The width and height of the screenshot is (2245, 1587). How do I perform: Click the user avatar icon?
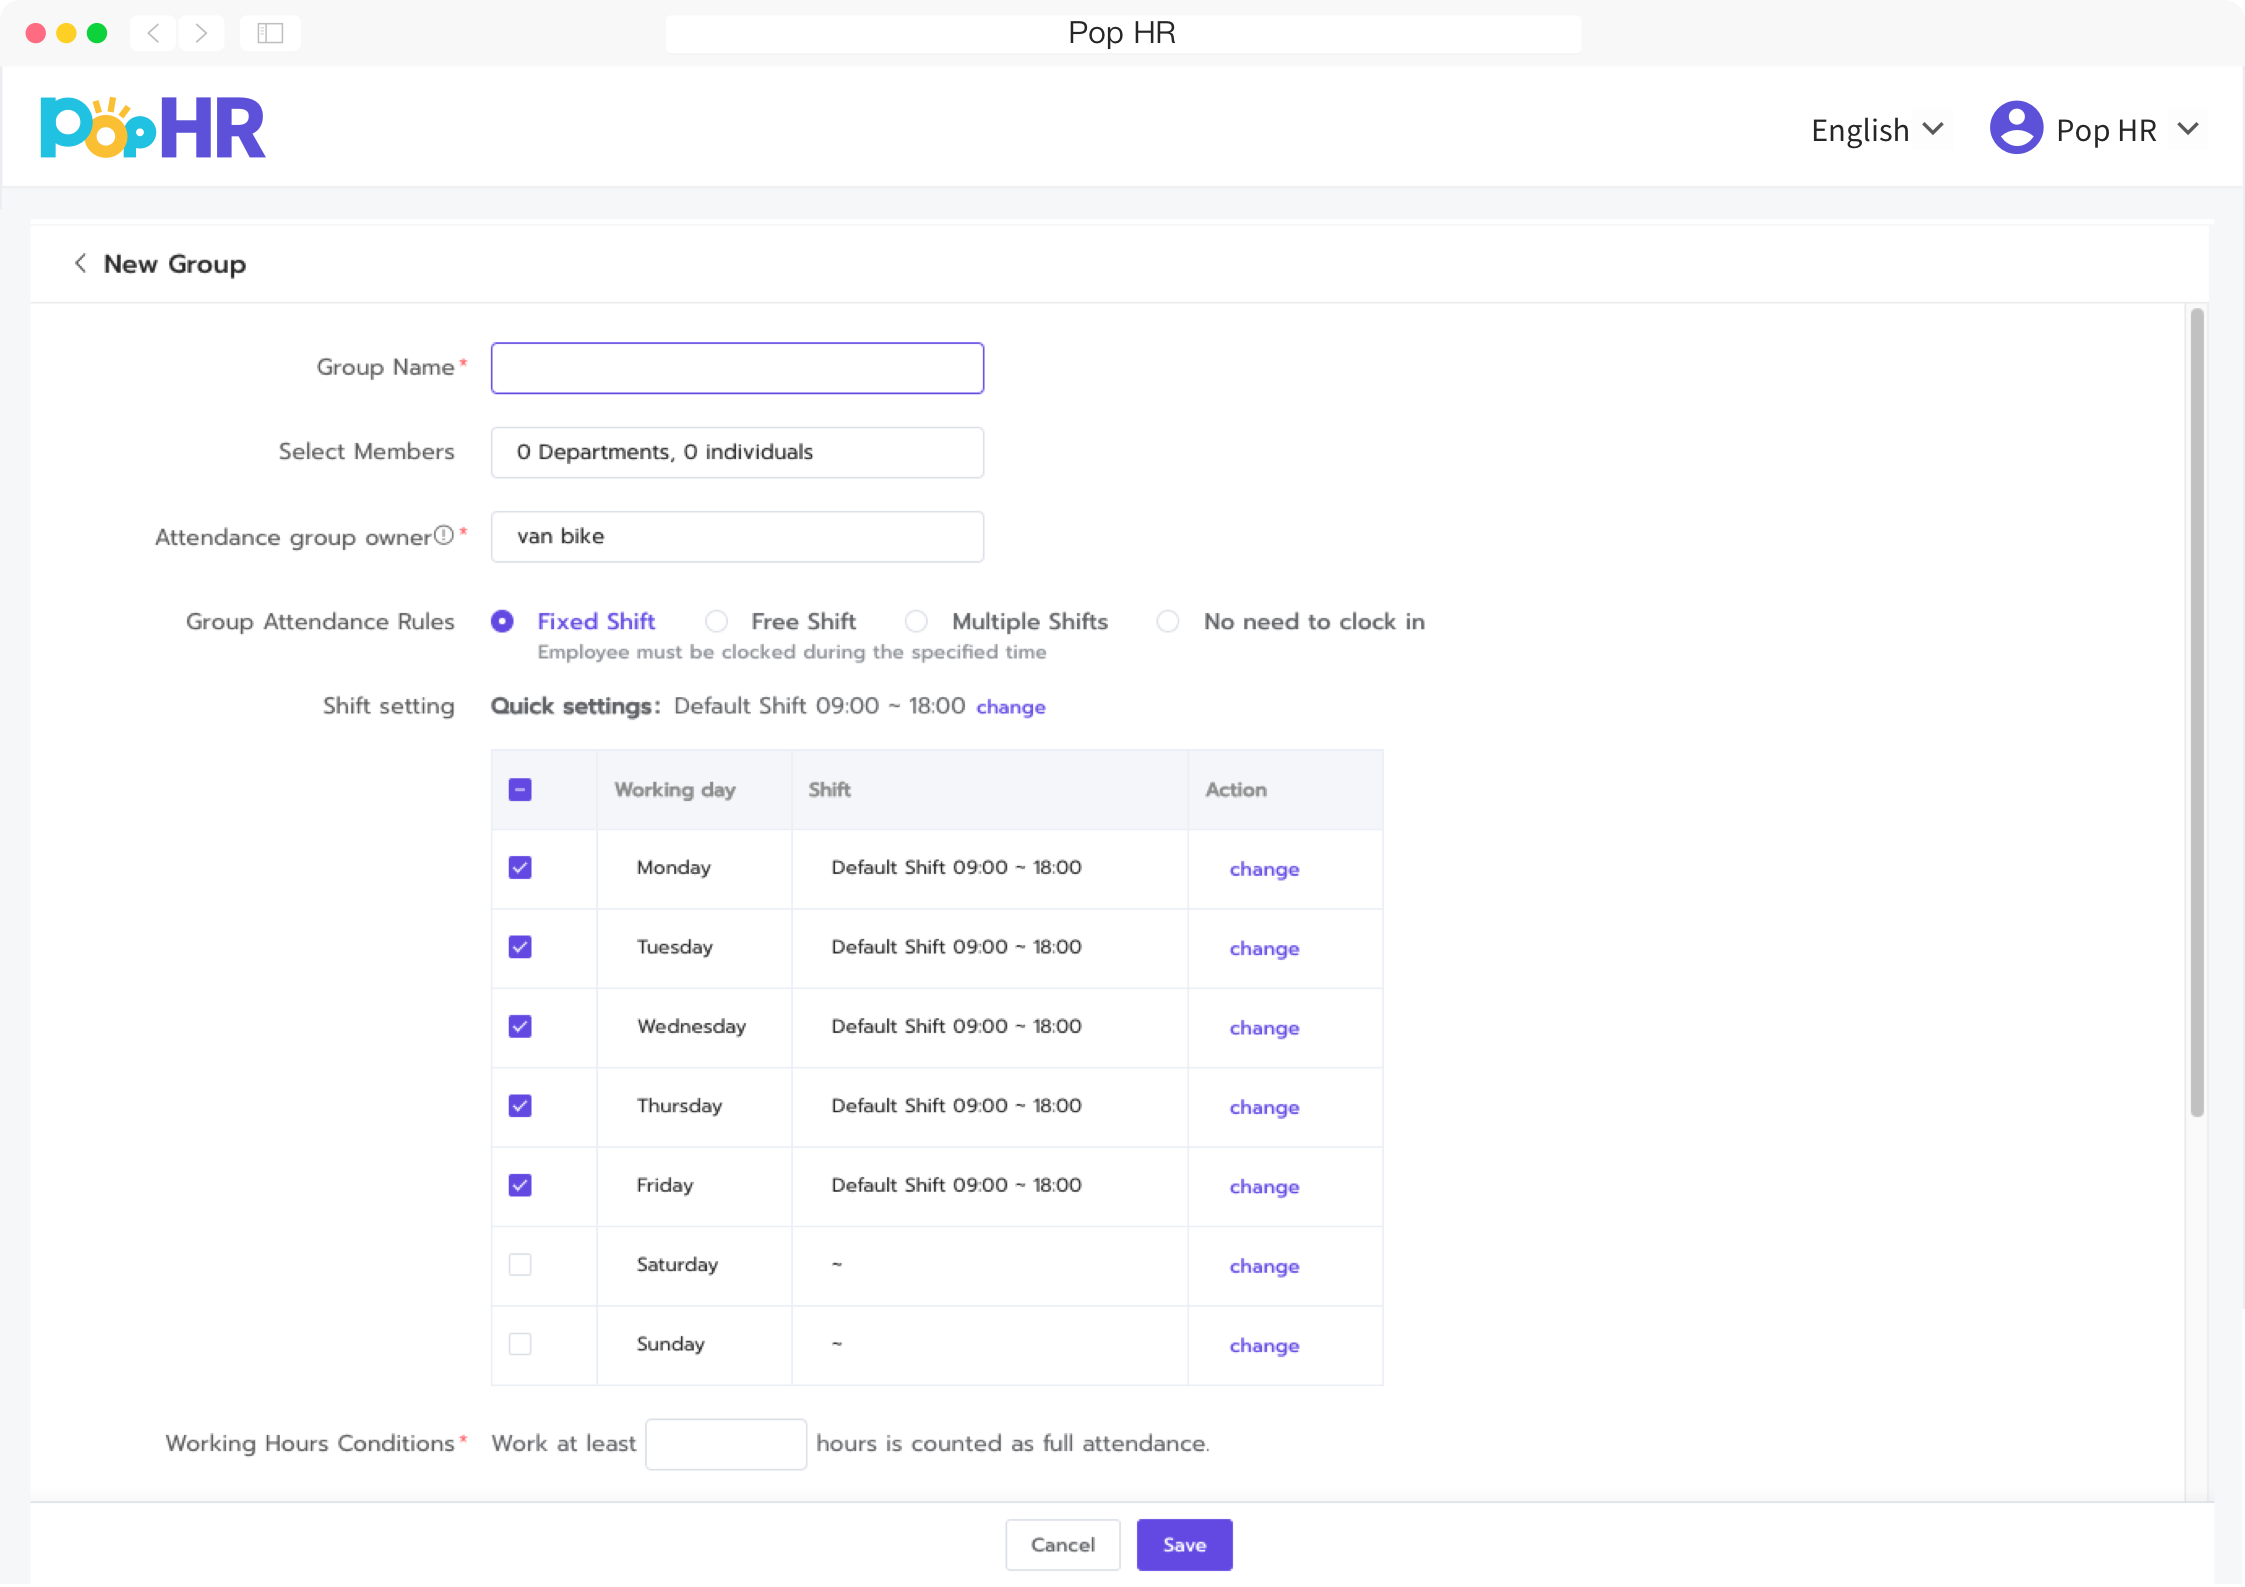(2016, 129)
